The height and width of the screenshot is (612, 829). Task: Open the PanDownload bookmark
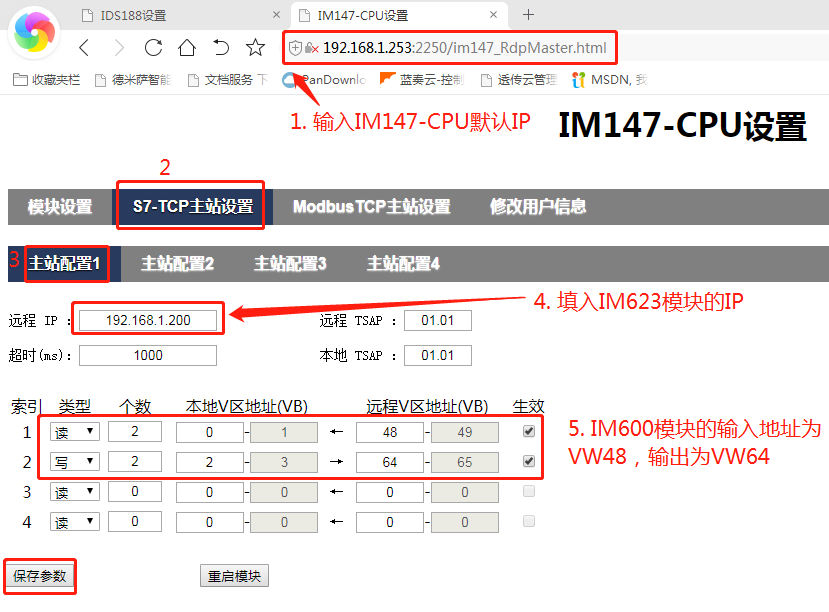point(324,80)
